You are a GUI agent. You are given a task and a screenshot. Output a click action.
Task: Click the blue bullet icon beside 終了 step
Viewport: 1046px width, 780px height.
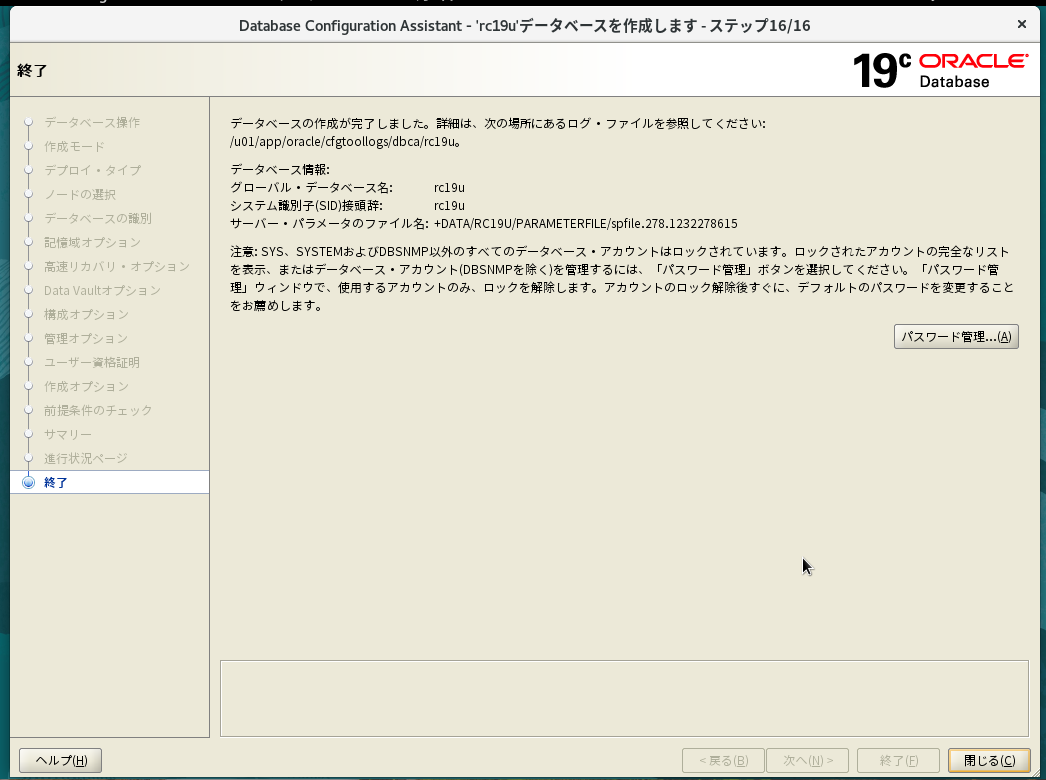(28, 482)
